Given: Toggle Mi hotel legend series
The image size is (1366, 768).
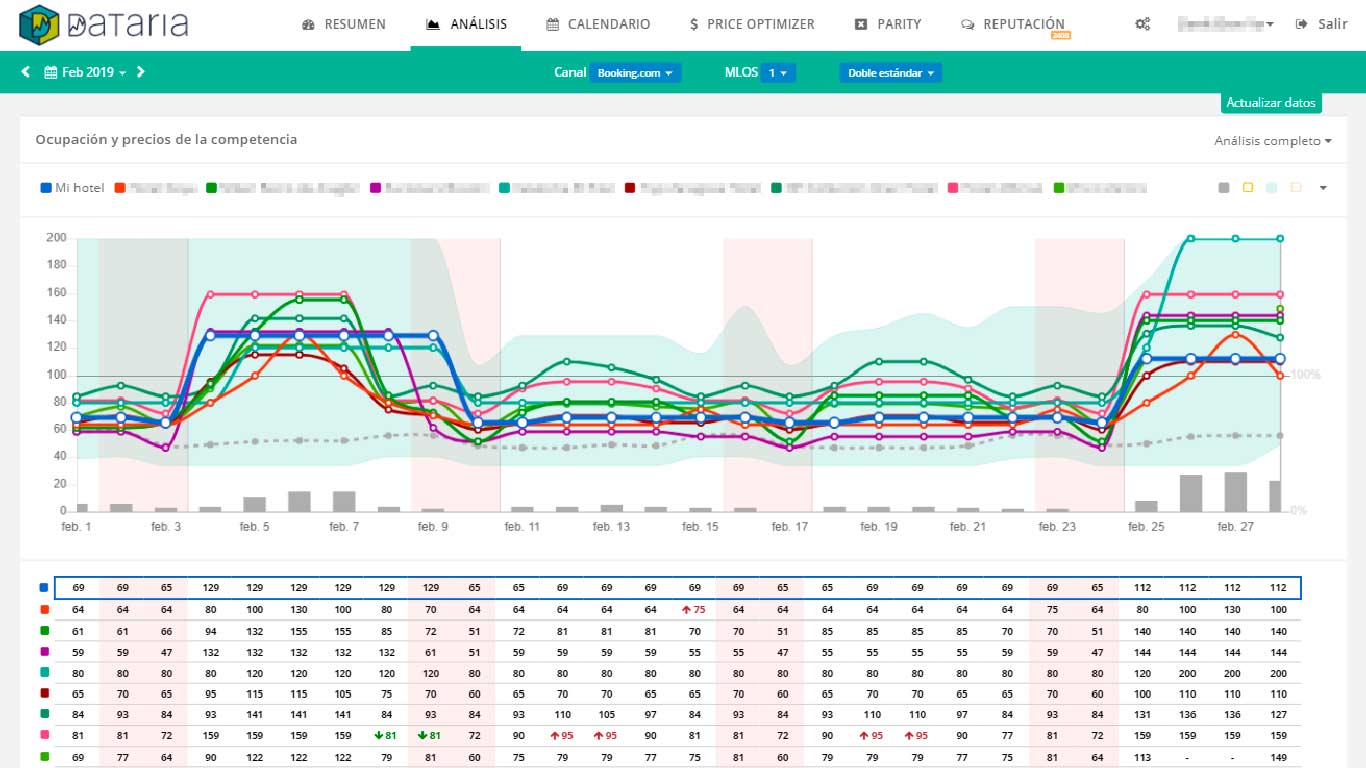Looking at the screenshot, I should [x=72, y=188].
